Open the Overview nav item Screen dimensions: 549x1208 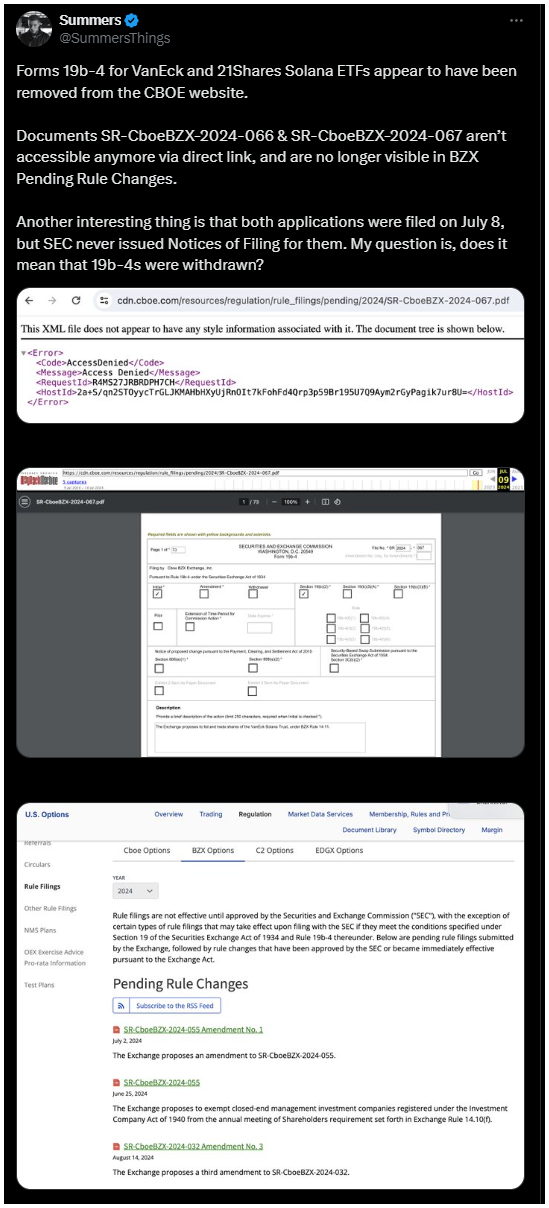click(x=169, y=814)
